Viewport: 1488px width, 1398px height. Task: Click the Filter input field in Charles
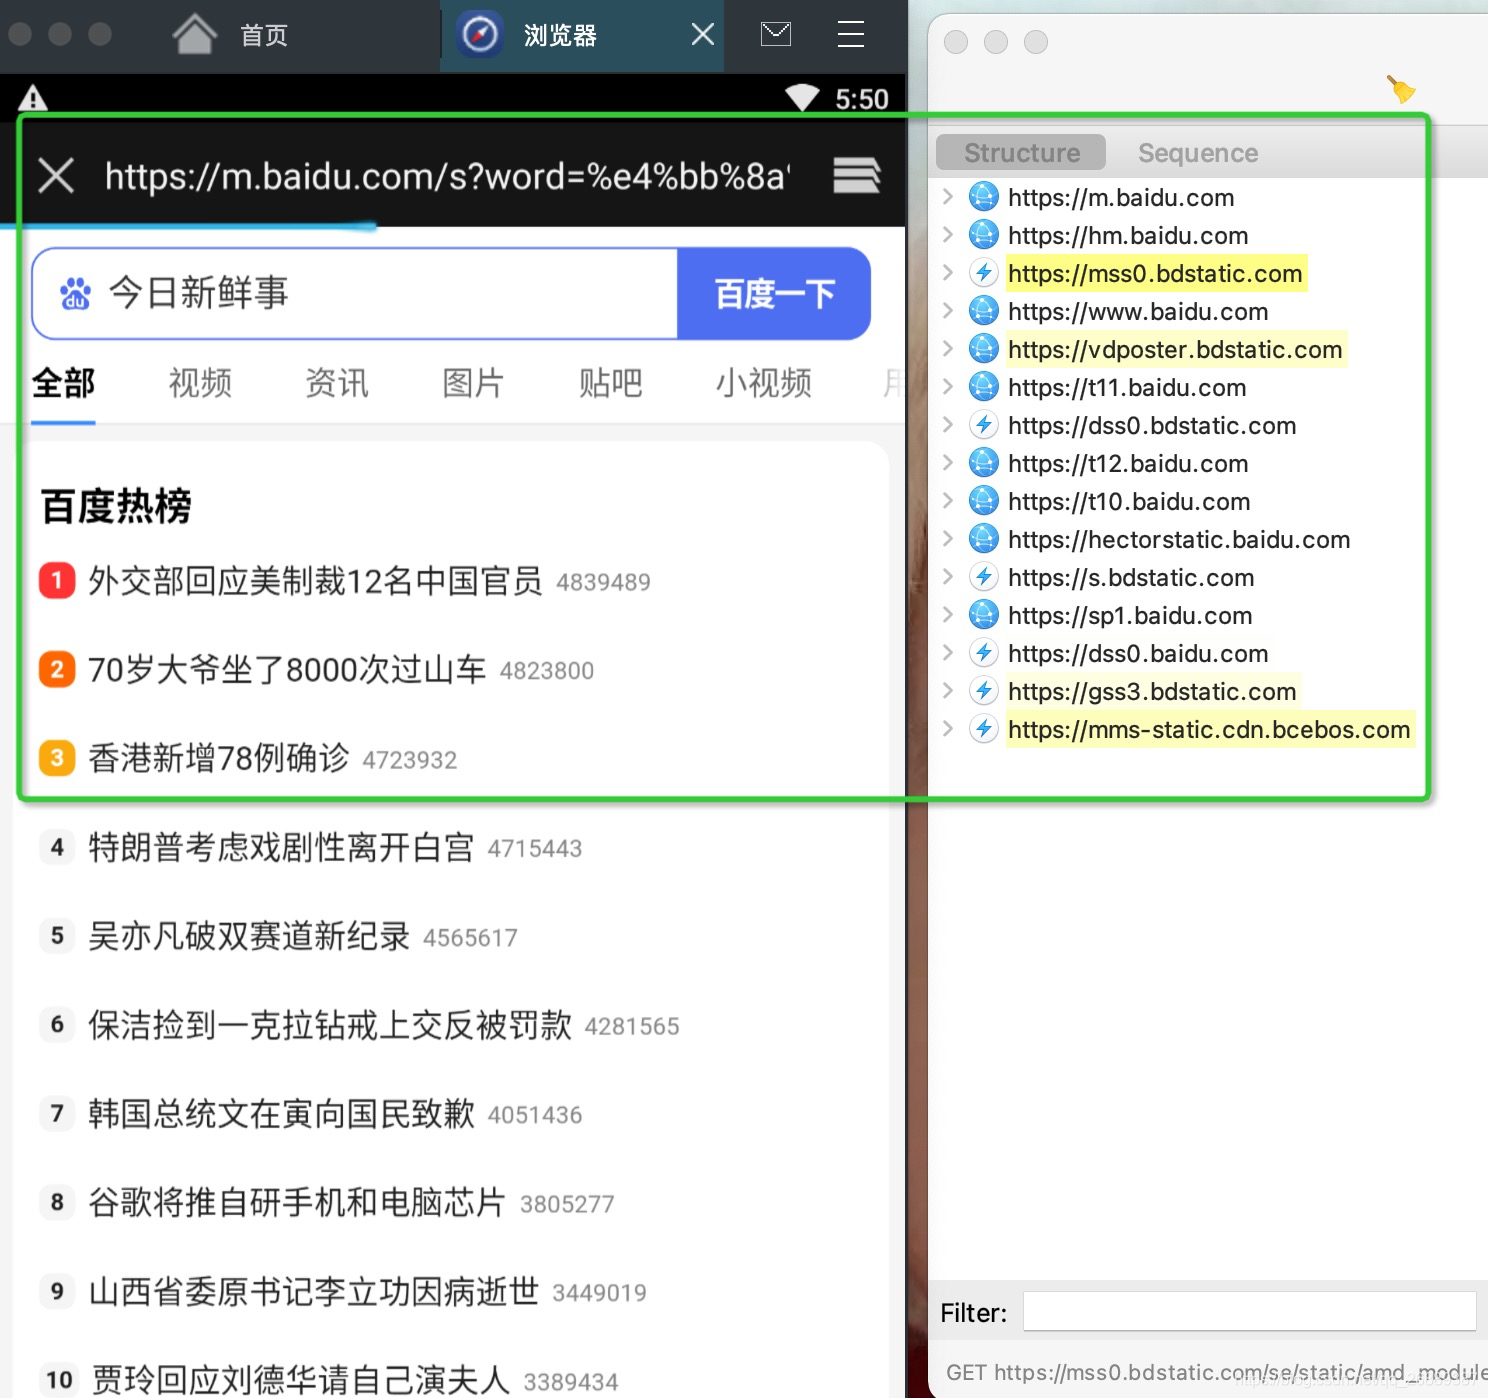point(1249,1312)
